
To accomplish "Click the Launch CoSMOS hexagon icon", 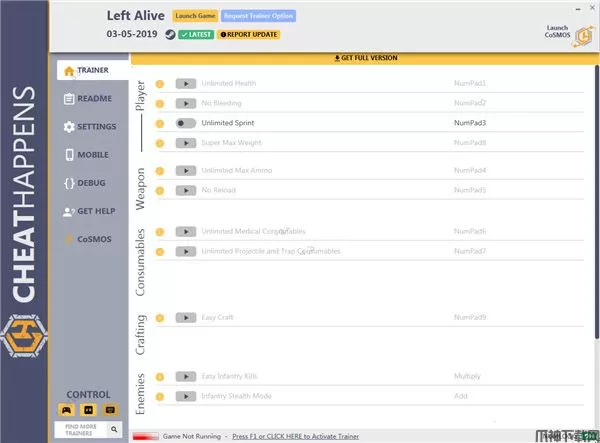I will pos(583,36).
